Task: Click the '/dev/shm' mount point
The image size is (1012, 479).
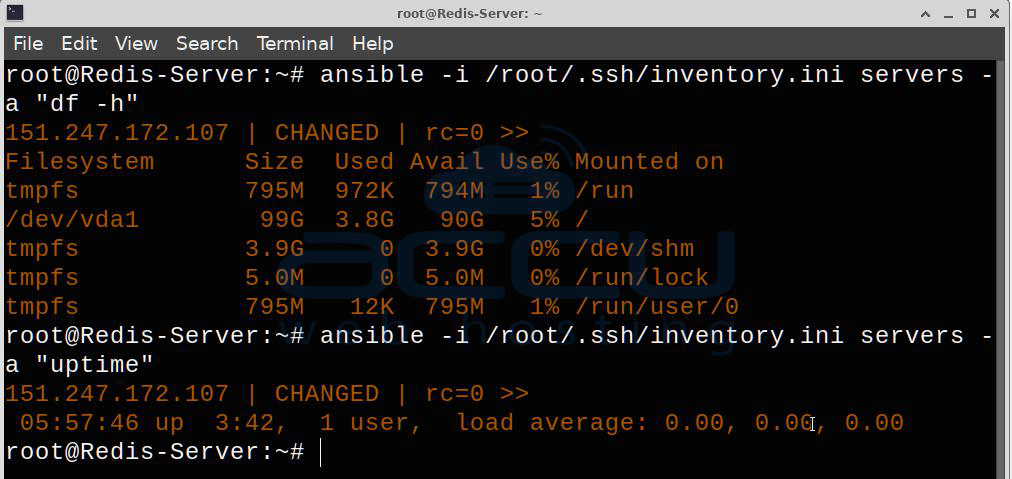Action: point(634,249)
